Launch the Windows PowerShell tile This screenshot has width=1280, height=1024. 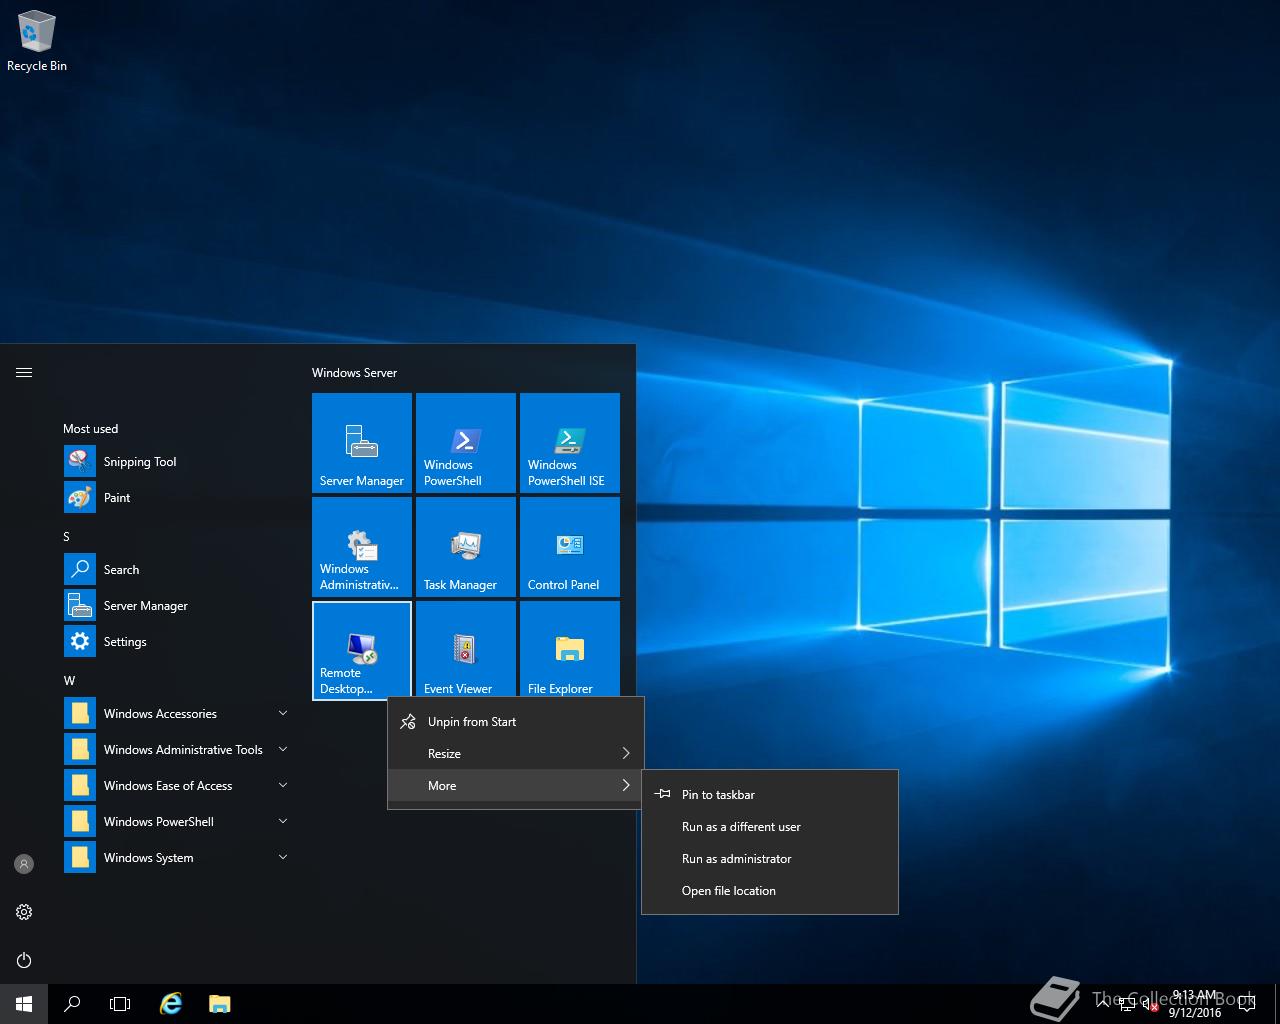466,443
